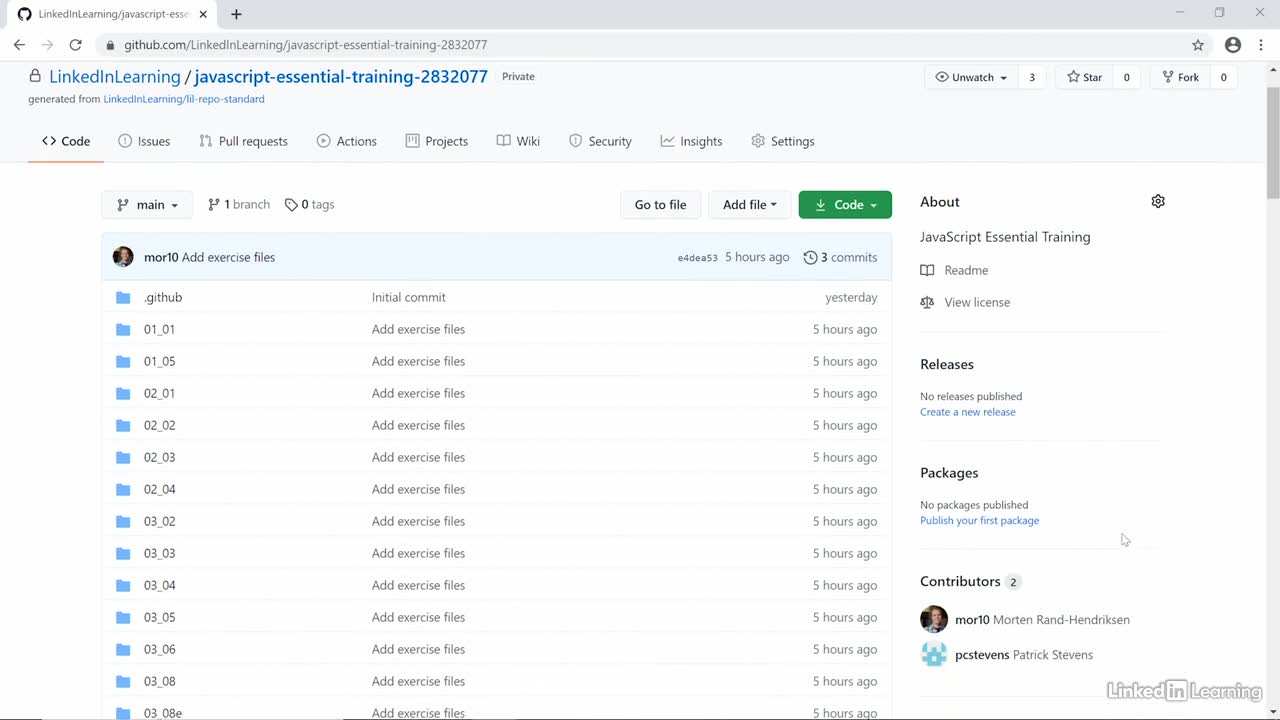Screen dimensions: 1280x720
Task: Open the Settings tab
Action: click(783, 141)
